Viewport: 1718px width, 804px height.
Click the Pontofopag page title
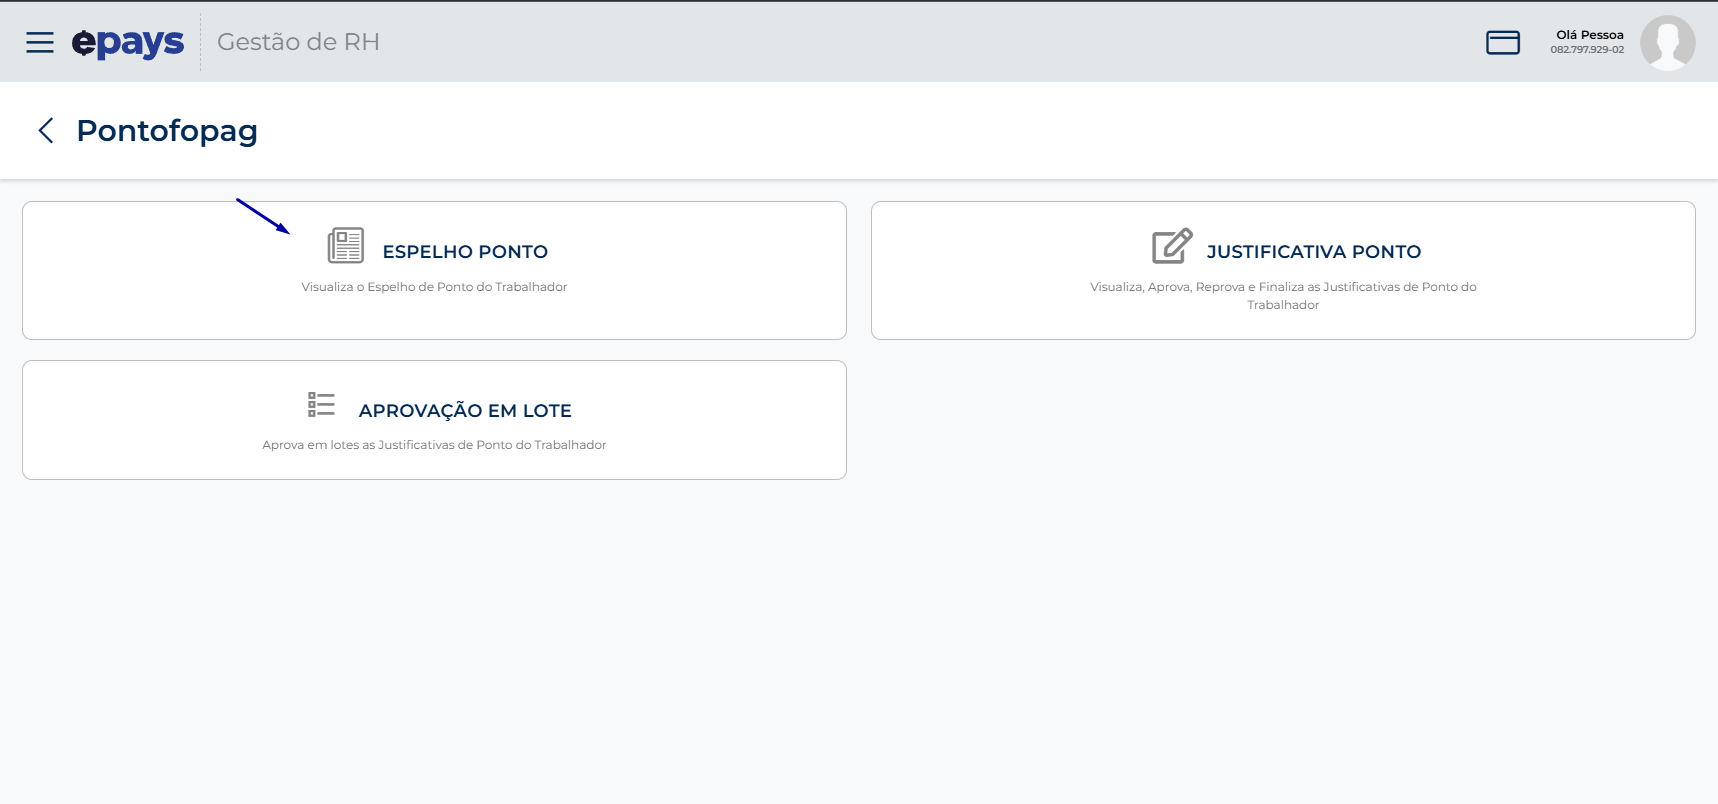click(167, 131)
